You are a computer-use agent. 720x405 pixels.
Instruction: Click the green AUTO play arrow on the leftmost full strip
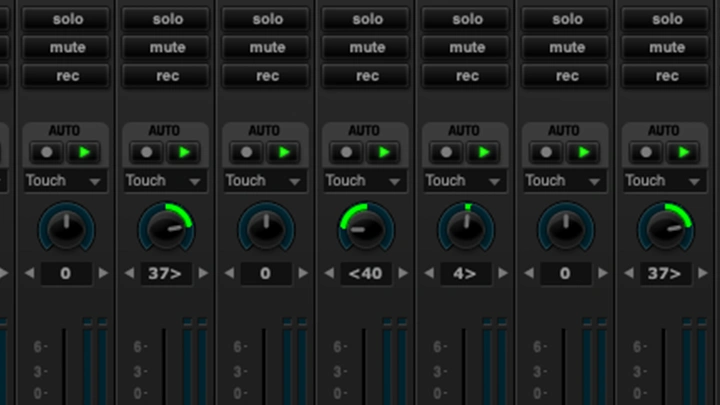coord(84,152)
